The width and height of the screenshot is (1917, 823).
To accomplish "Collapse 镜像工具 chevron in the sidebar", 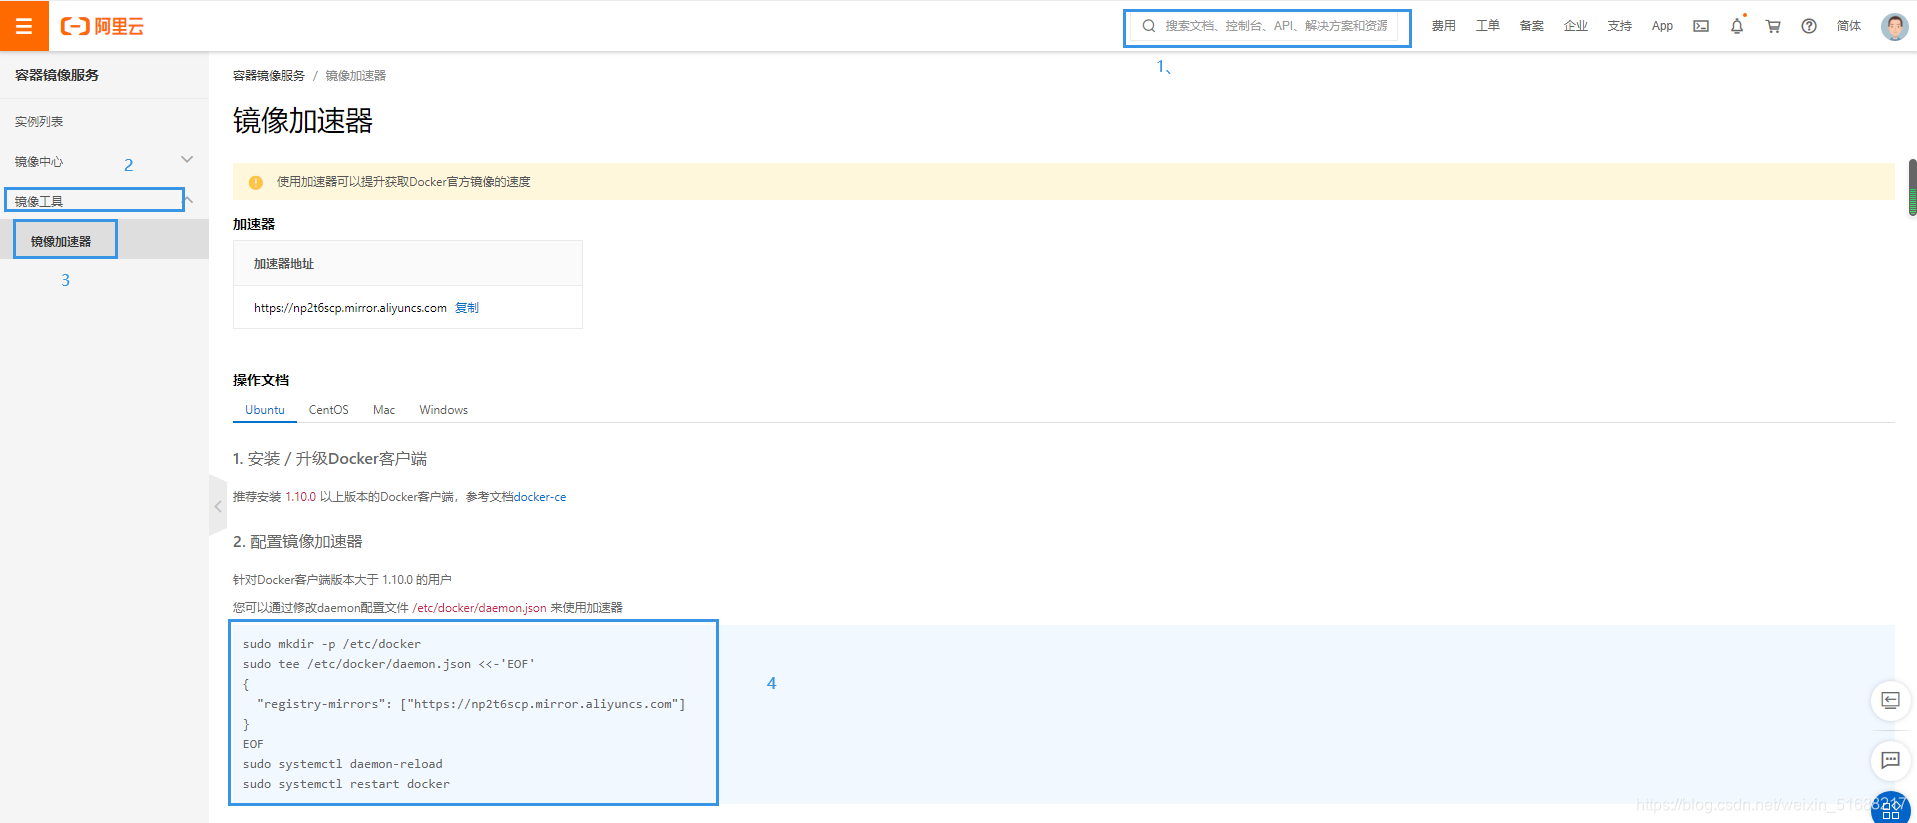I will pos(188,200).
